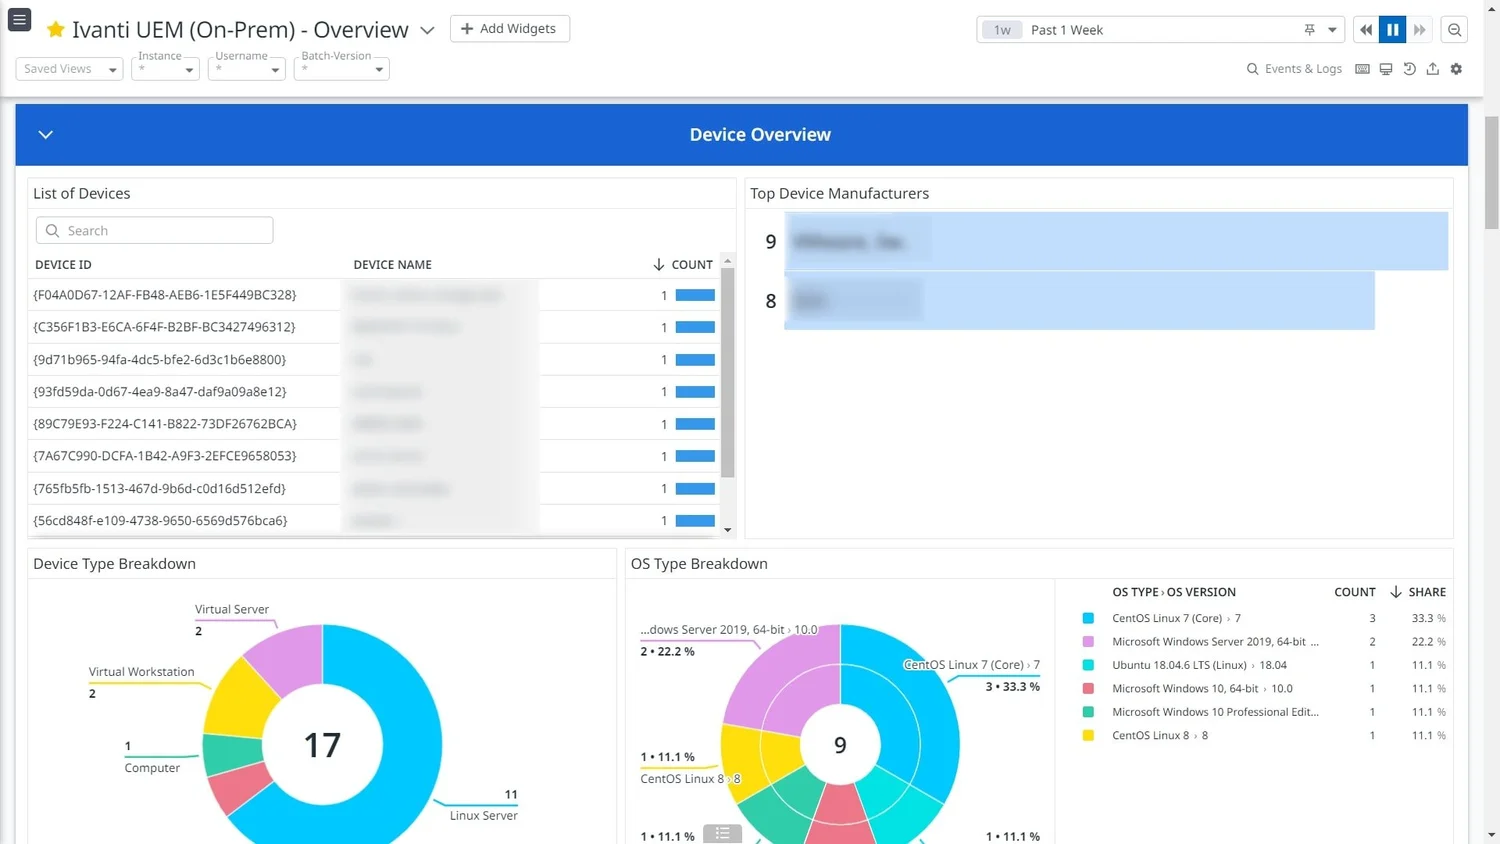Screen dimensions: 1500x844
Task: Step time forward with the fast-forward button
Action: pos(1420,29)
